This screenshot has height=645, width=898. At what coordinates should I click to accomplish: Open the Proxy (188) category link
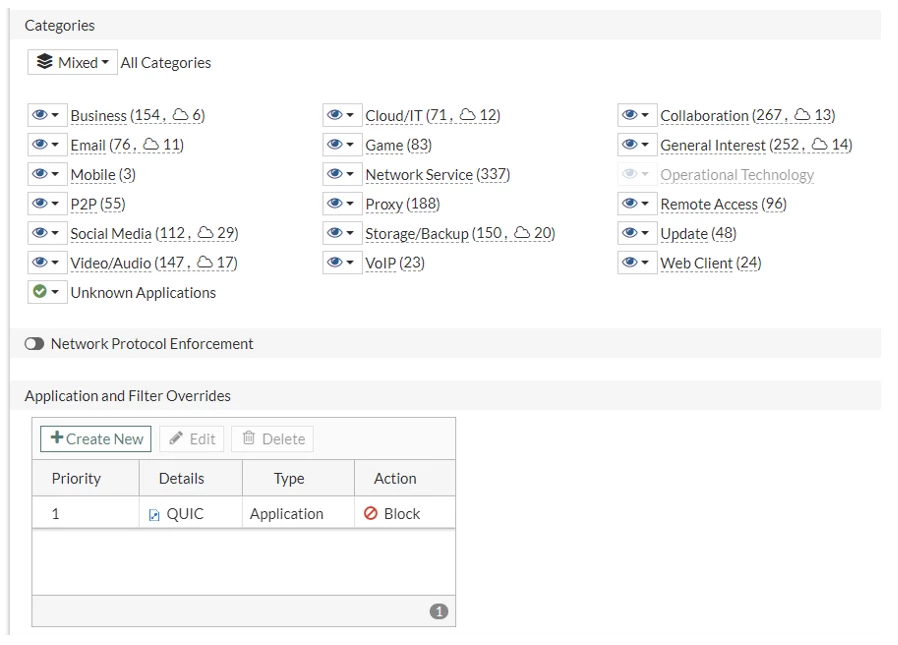click(403, 204)
